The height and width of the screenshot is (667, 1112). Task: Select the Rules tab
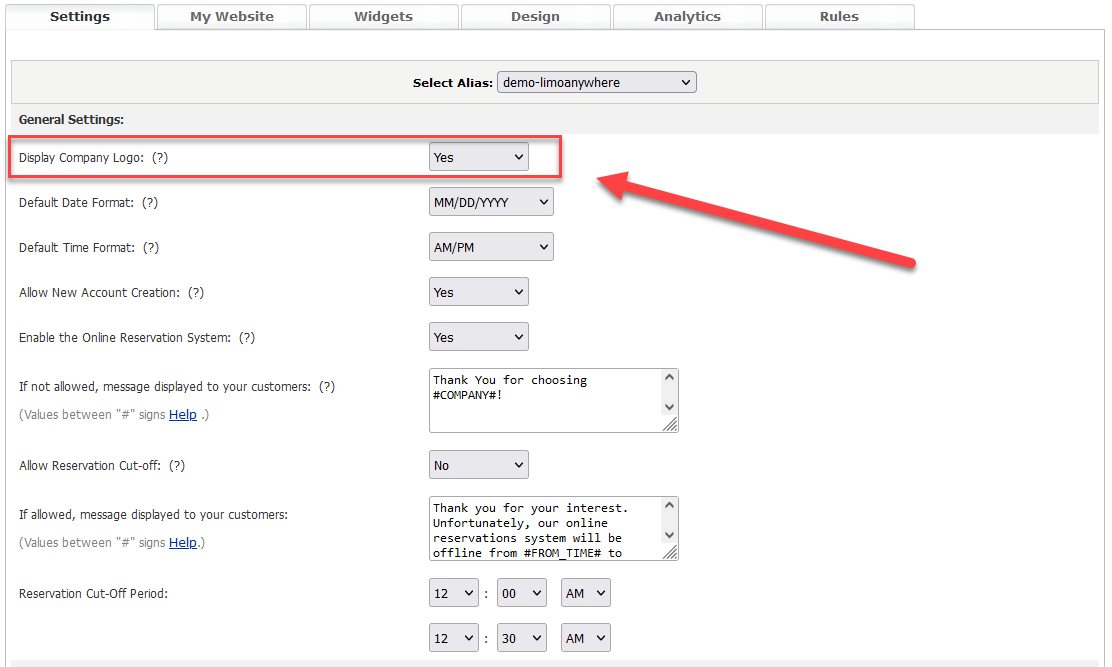(x=839, y=17)
